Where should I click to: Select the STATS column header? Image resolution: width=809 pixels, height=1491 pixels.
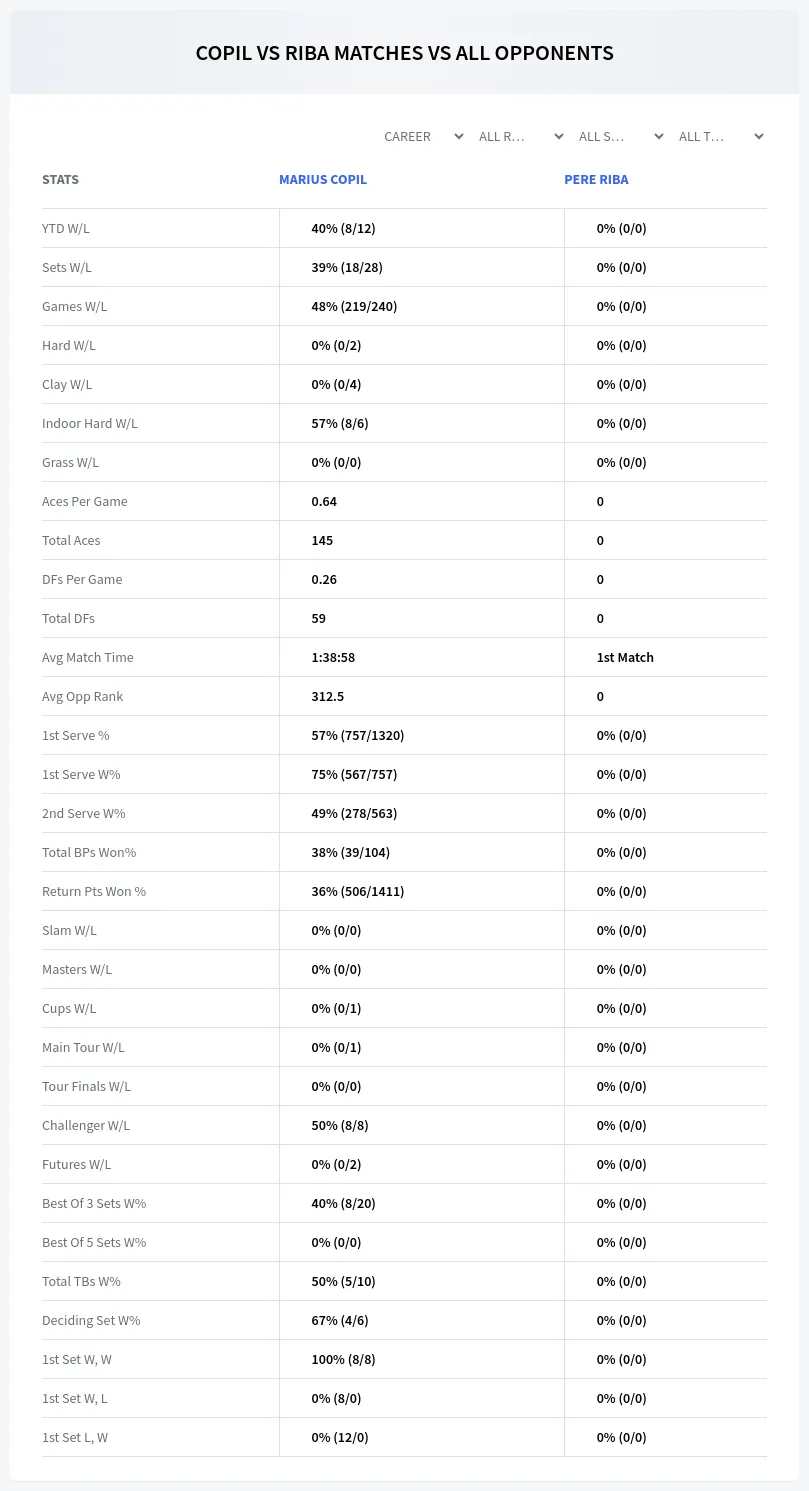(60, 179)
